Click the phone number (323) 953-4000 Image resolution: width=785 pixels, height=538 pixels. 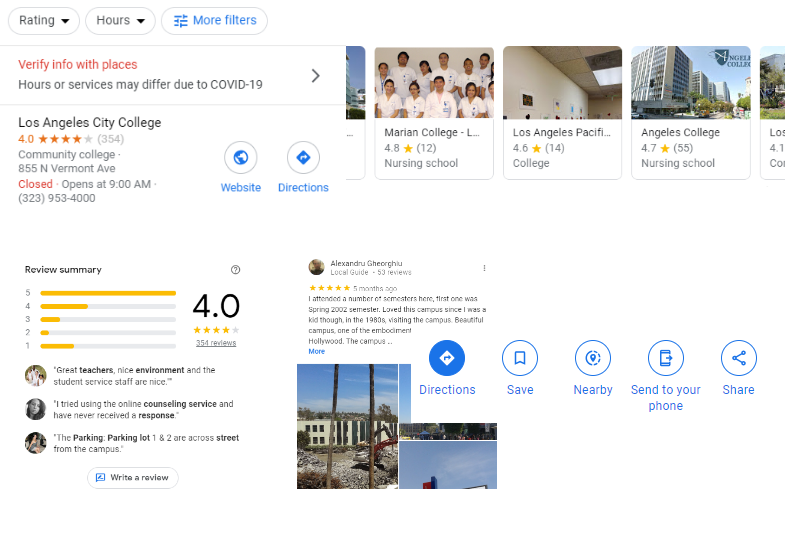[x=57, y=198]
